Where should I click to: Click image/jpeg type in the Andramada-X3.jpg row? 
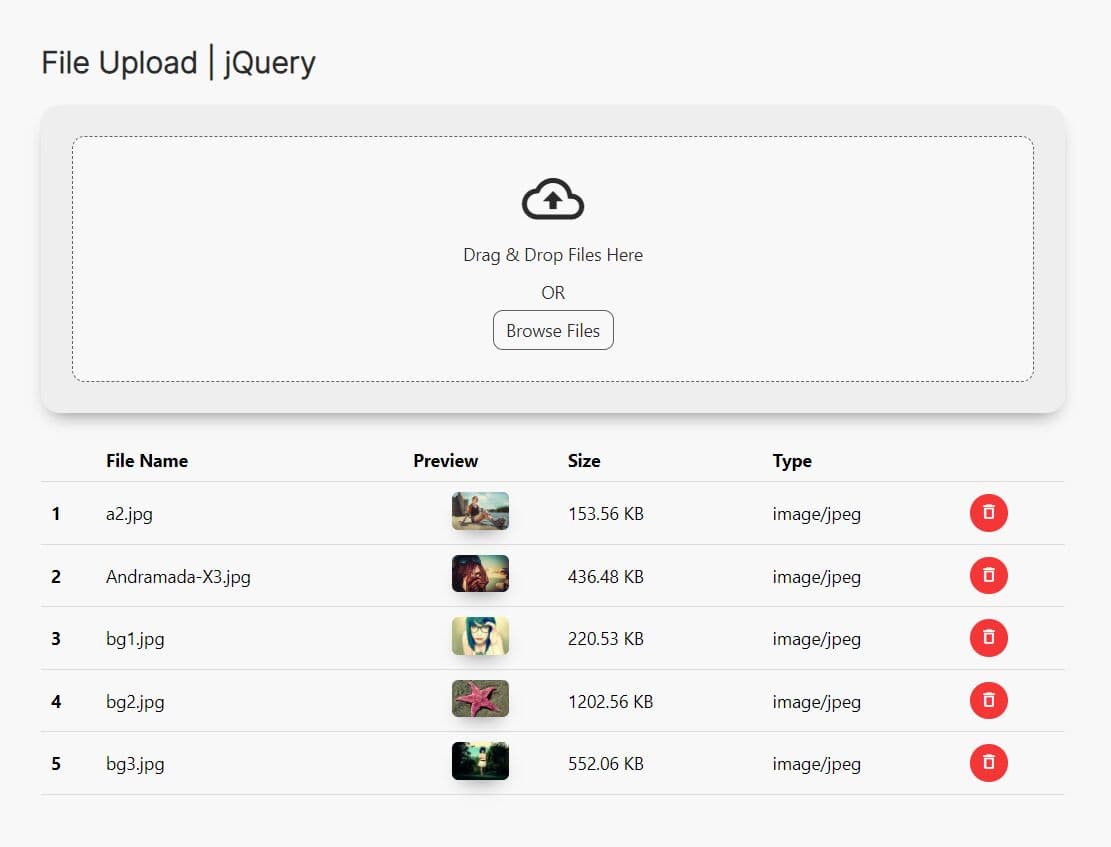817,578
